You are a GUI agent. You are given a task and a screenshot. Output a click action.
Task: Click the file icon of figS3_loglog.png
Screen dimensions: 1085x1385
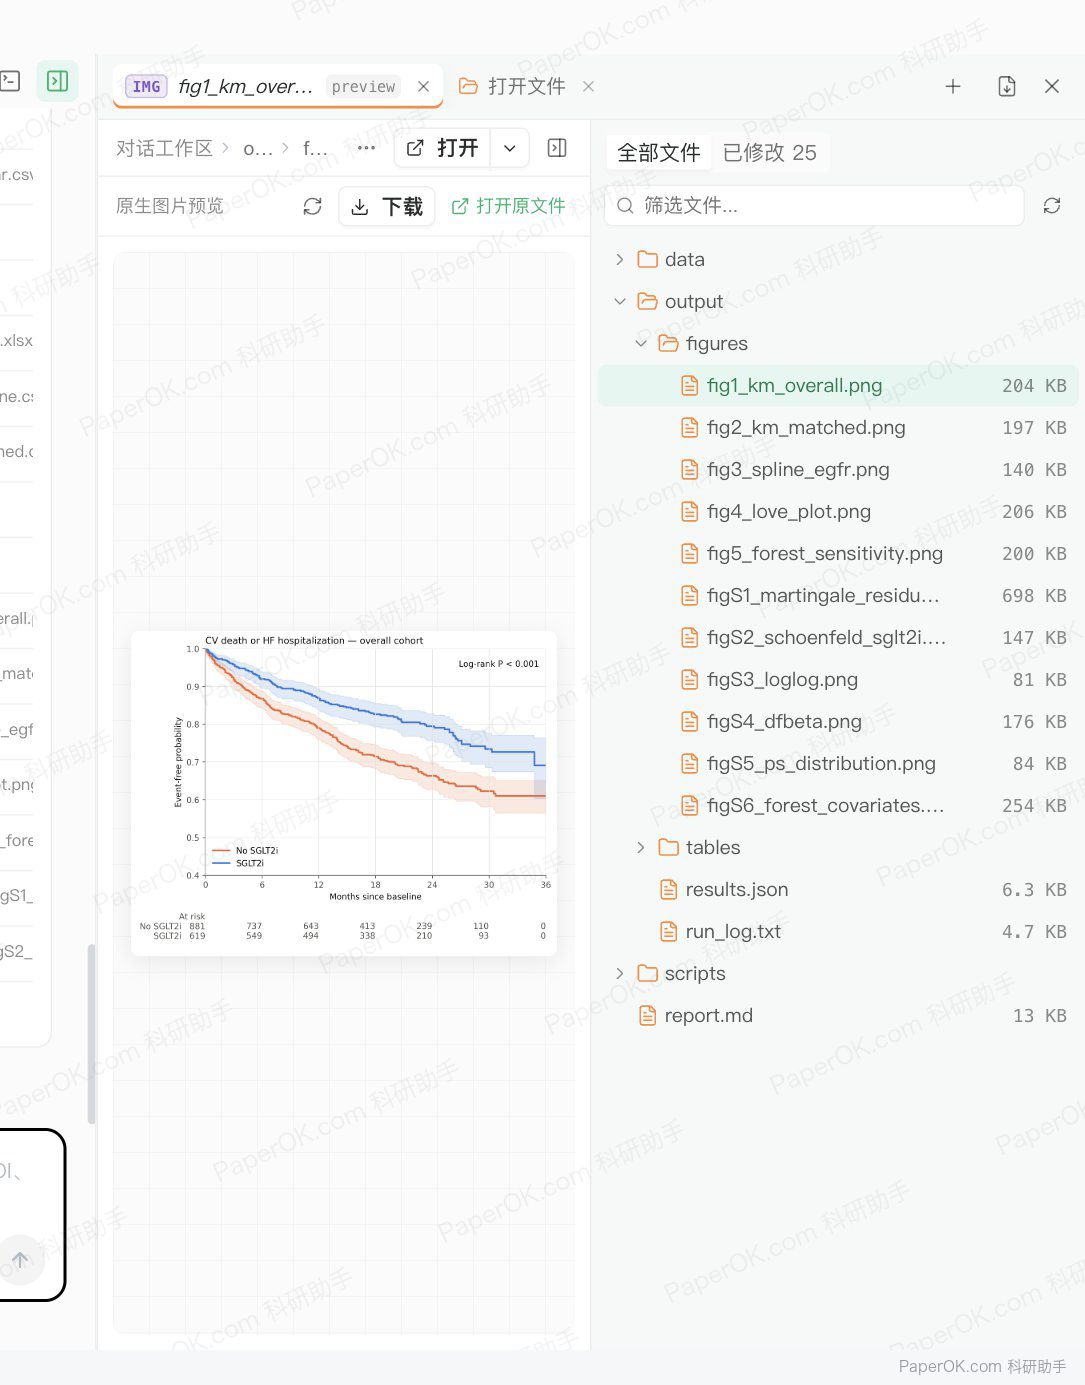(690, 679)
